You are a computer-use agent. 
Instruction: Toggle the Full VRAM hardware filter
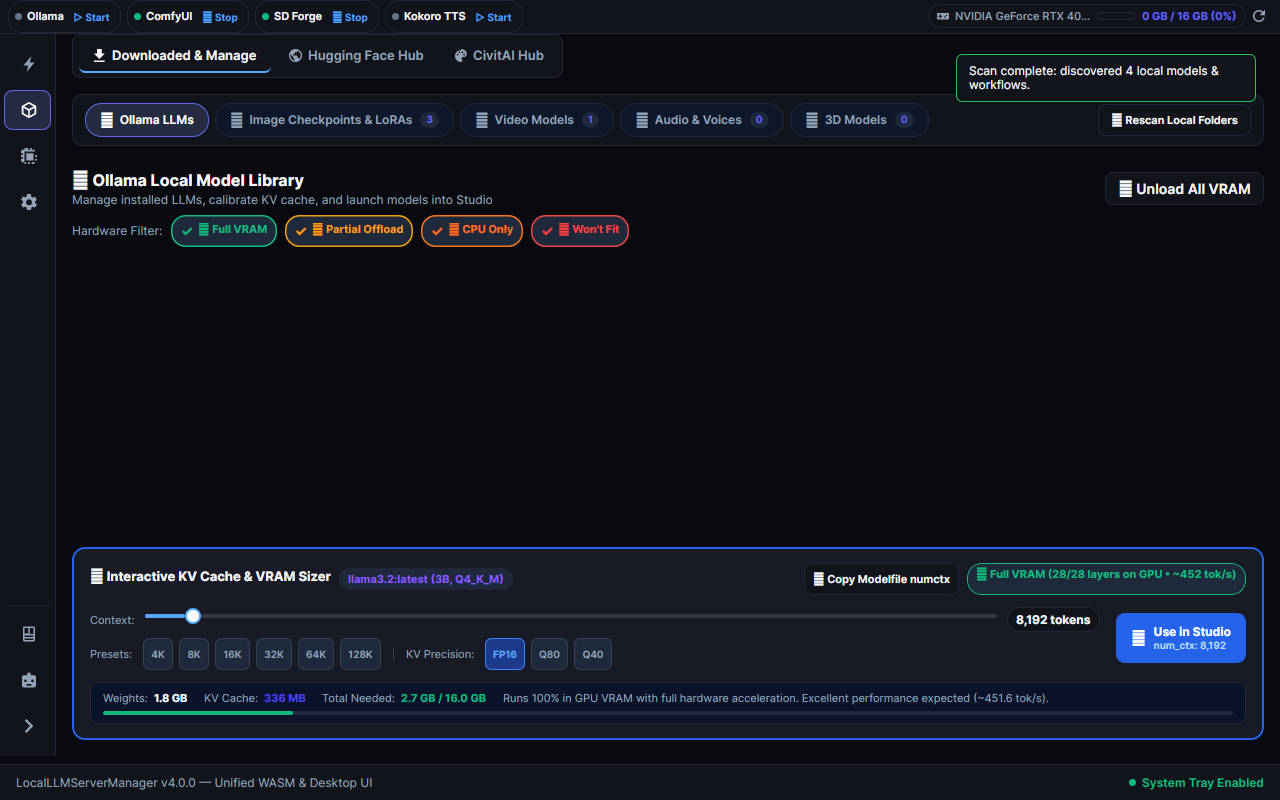tap(224, 231)
